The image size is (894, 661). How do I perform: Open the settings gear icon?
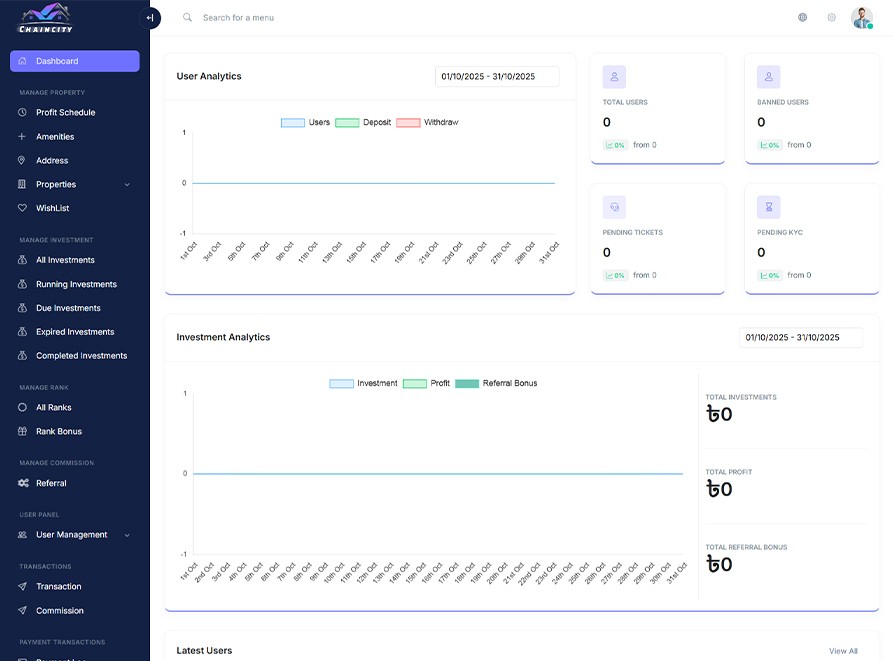click(x=831, y=17)
